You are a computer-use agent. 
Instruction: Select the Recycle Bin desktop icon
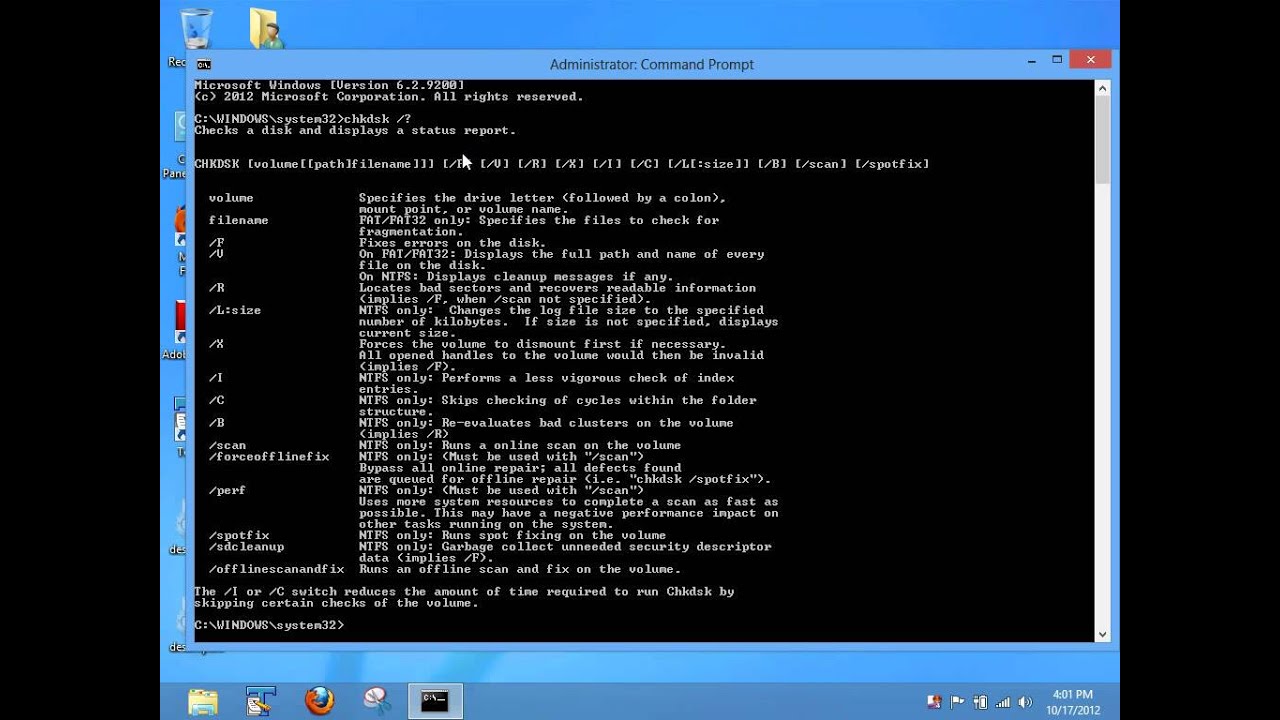pyautogui.click(x=195, y=29)
